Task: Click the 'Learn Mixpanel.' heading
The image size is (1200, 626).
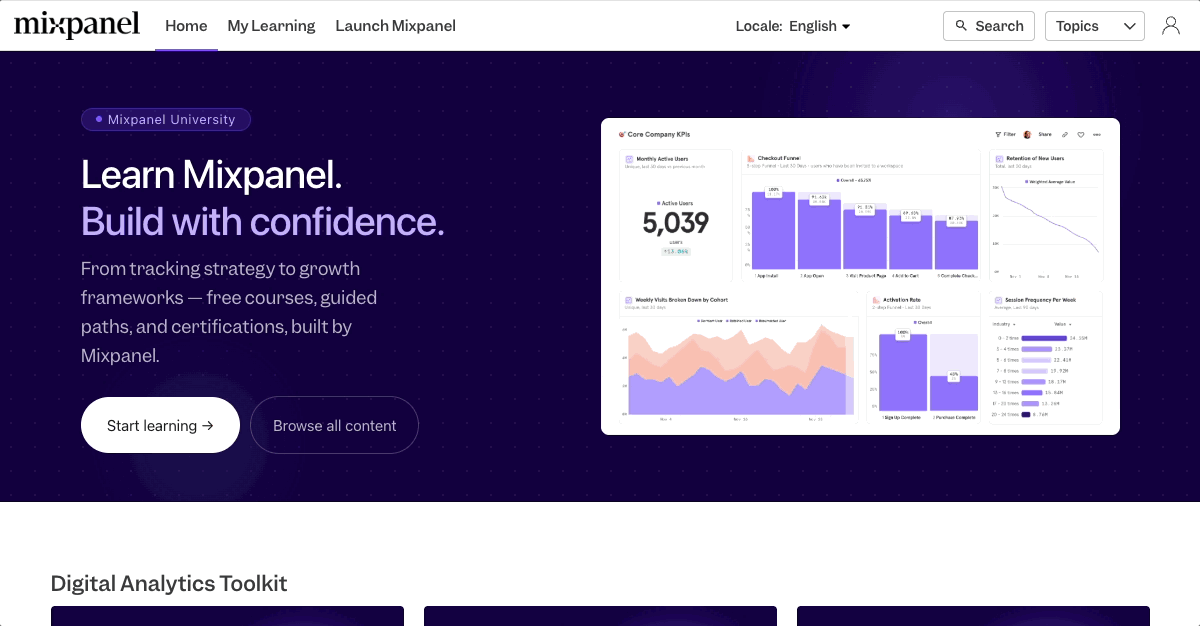Action: [x=211, y=174]
